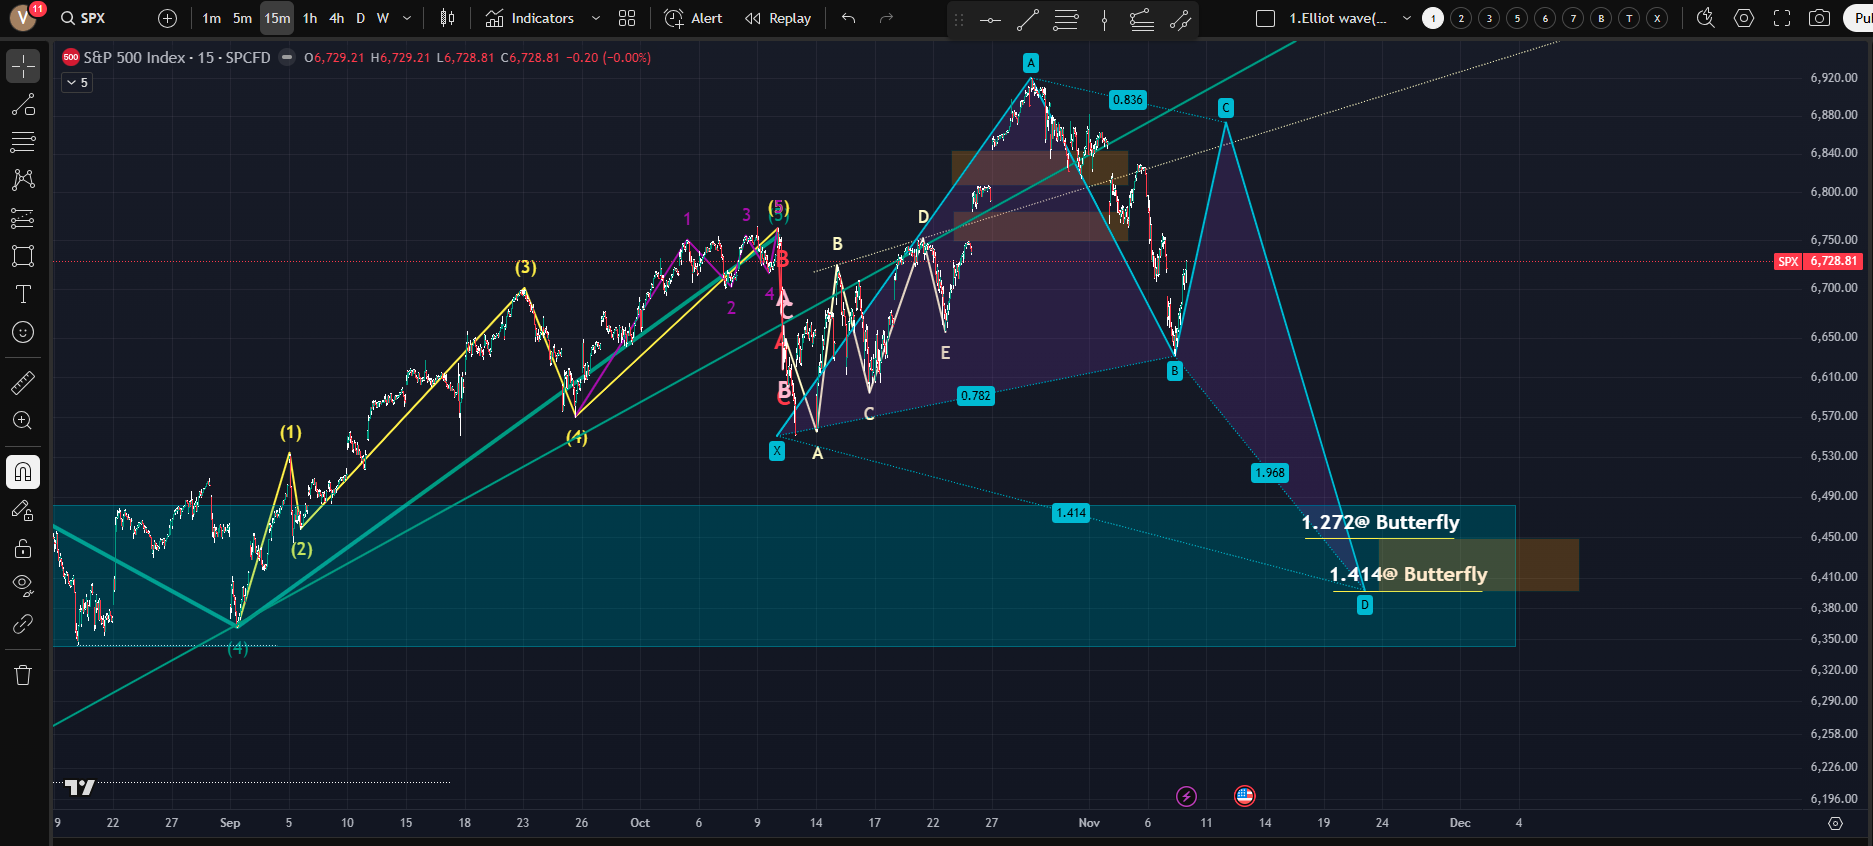Viewport: 1873px width, 846px height.
Task: Pick the Text annotation tool
Action: click(x=23, y=294)
